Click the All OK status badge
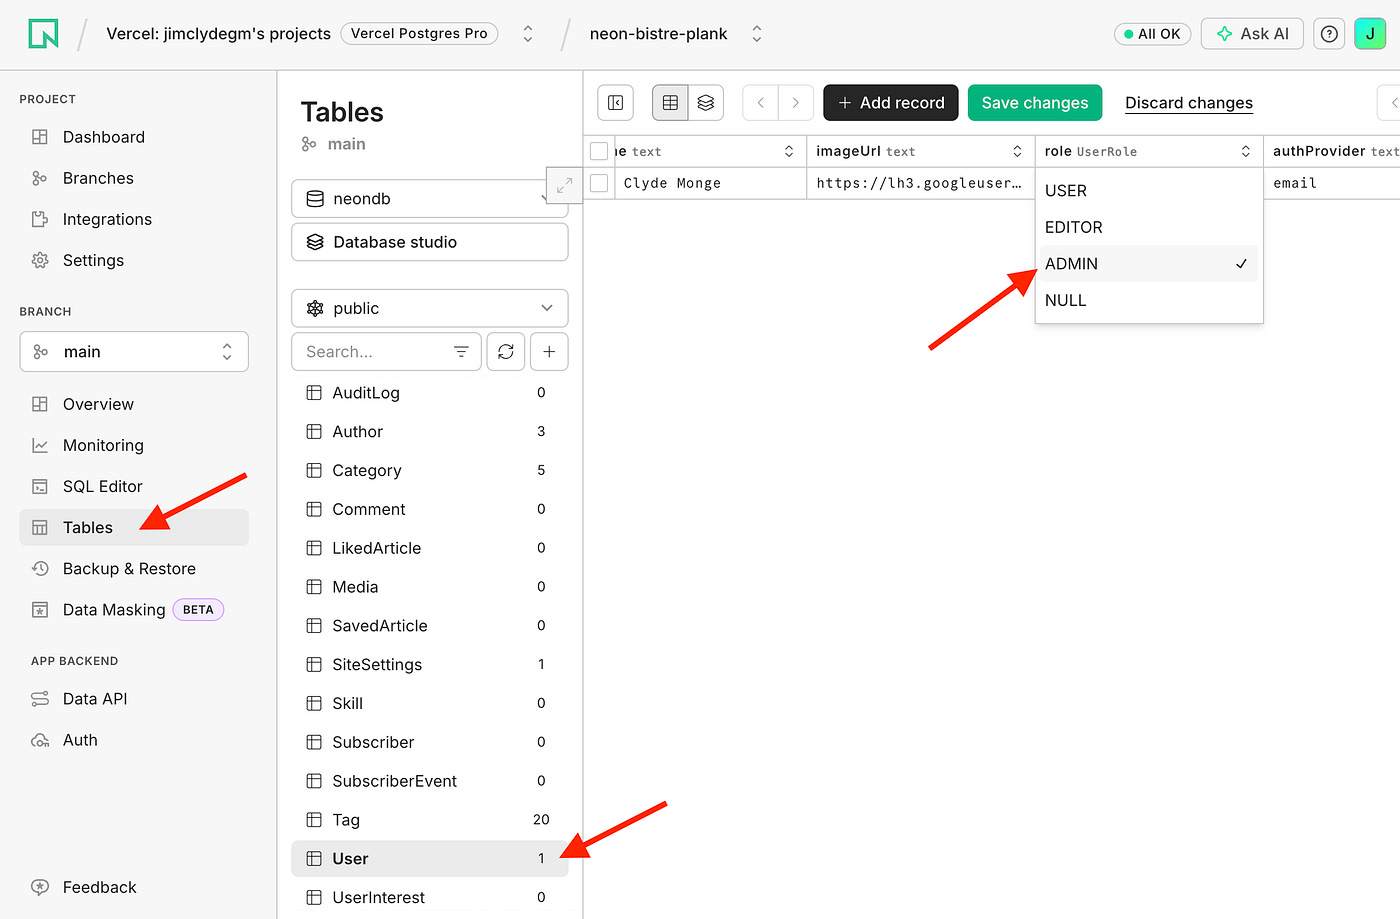 [1152, 34]
